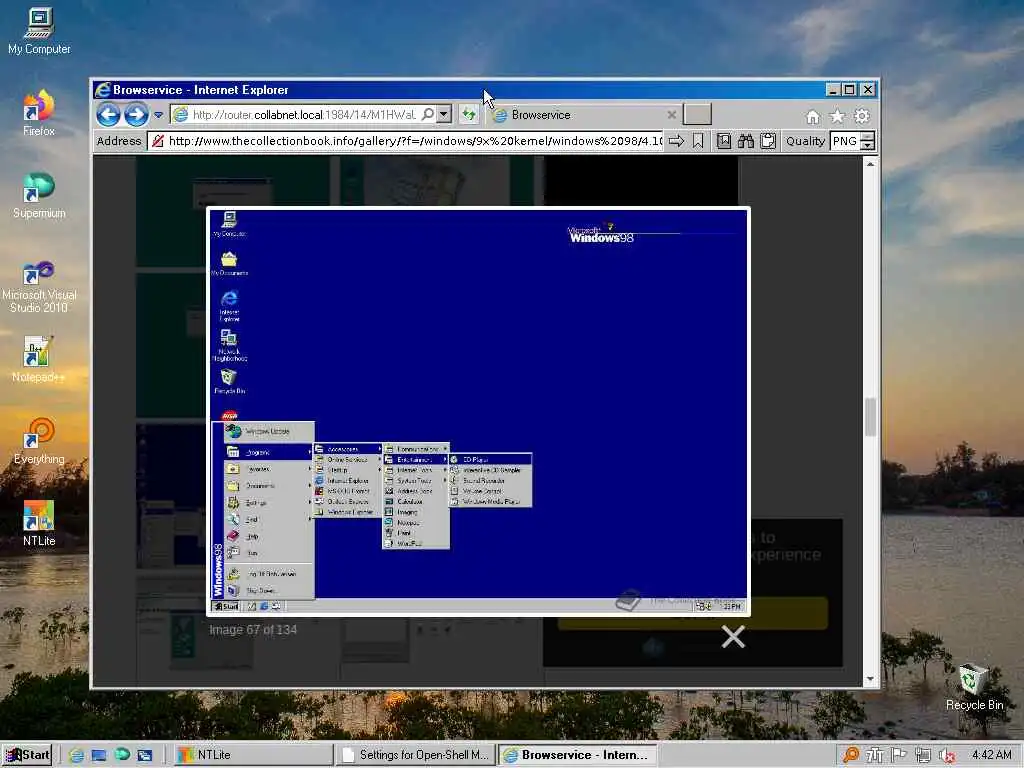Viewport: 1024px width, 768px height.
Task: Launch Supermium from quick launch
Action: pyautogui.click(x=122, y=755)
